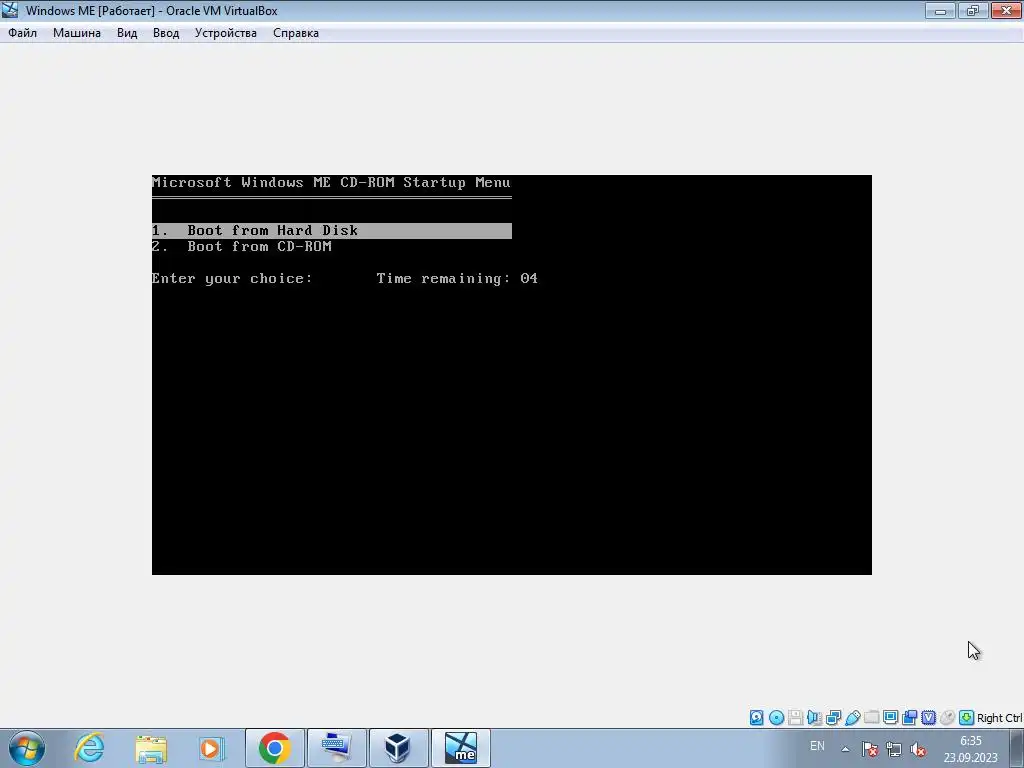Click the mouse integration indicator icon
The height and width of the screenshot is (768, 1024).
tap(947, 718)
